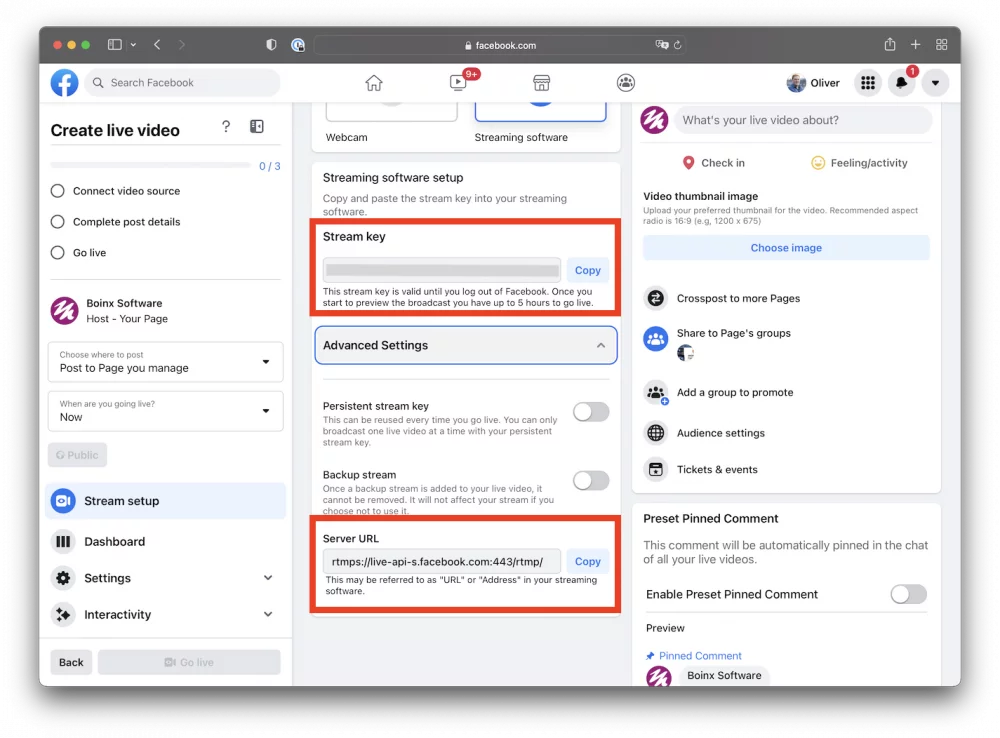This screenshot has width=1000, height=738.
Task: Click the Stream key field
Action: 442,270
